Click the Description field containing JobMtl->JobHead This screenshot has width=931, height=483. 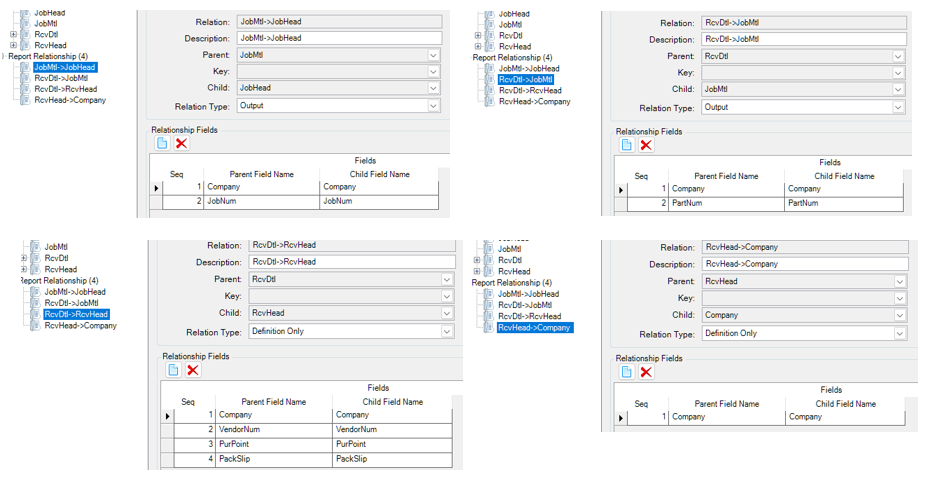pyautogui.click(x=339, y=38)
